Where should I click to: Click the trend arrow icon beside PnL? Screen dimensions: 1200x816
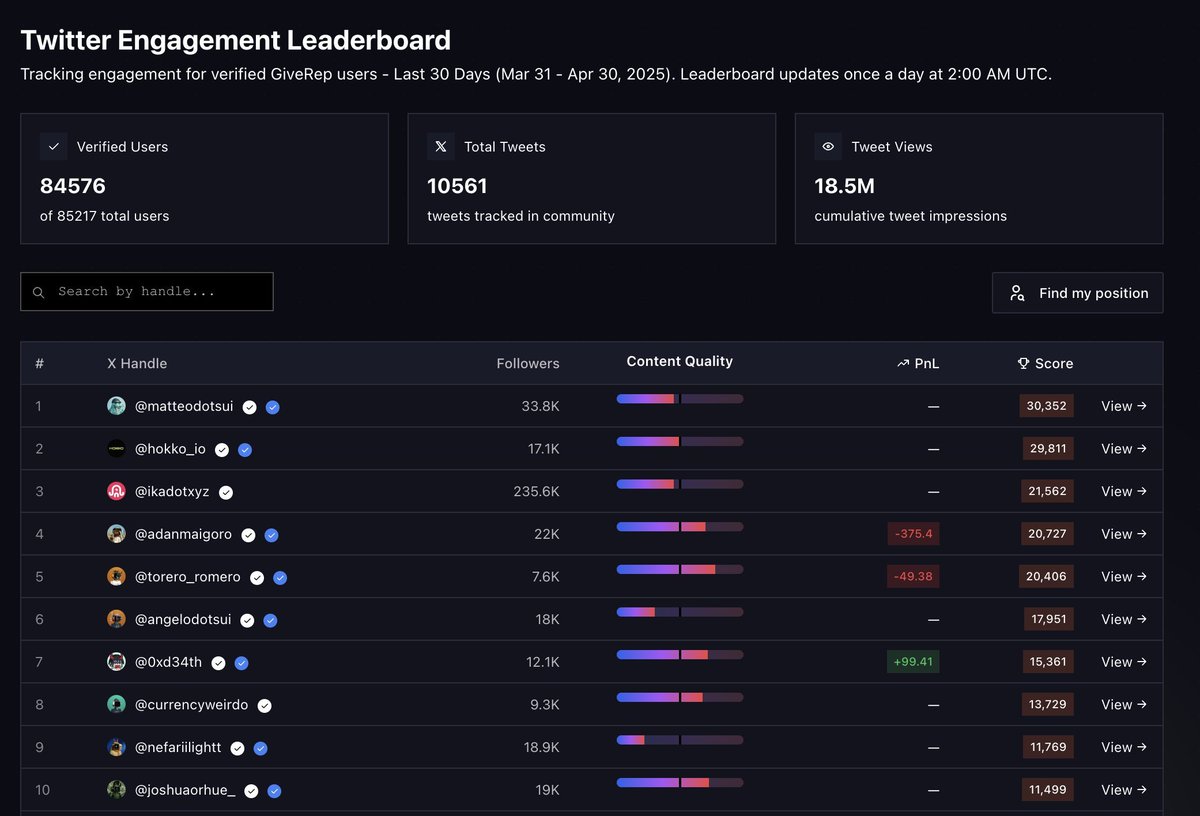click(903, 364)
